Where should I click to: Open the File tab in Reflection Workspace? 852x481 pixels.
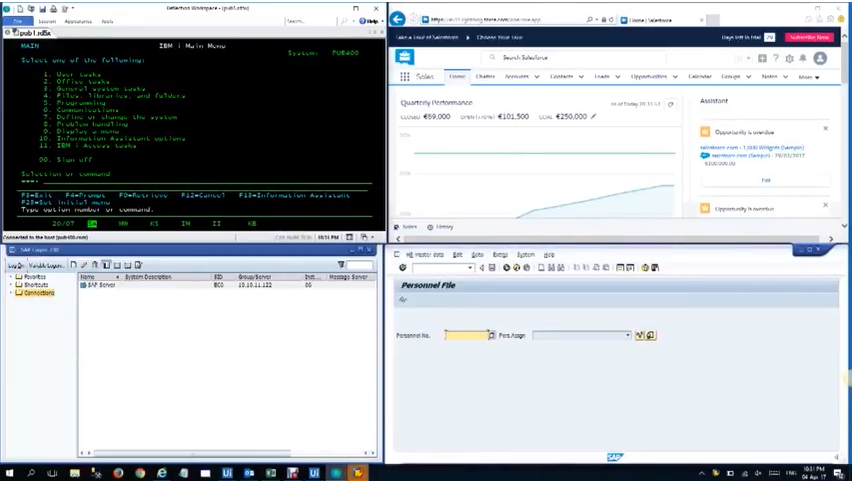pyautogui.click(x=18, y=21)
